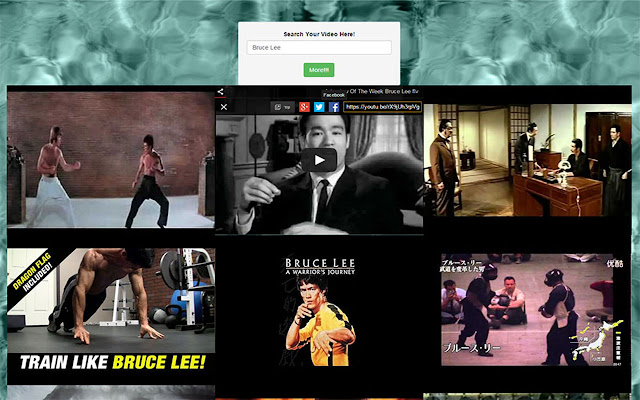Click the Bruce Lee A Warrior's Journey title text
Viewport: 640px width, 400px height.
click(319, 269)
